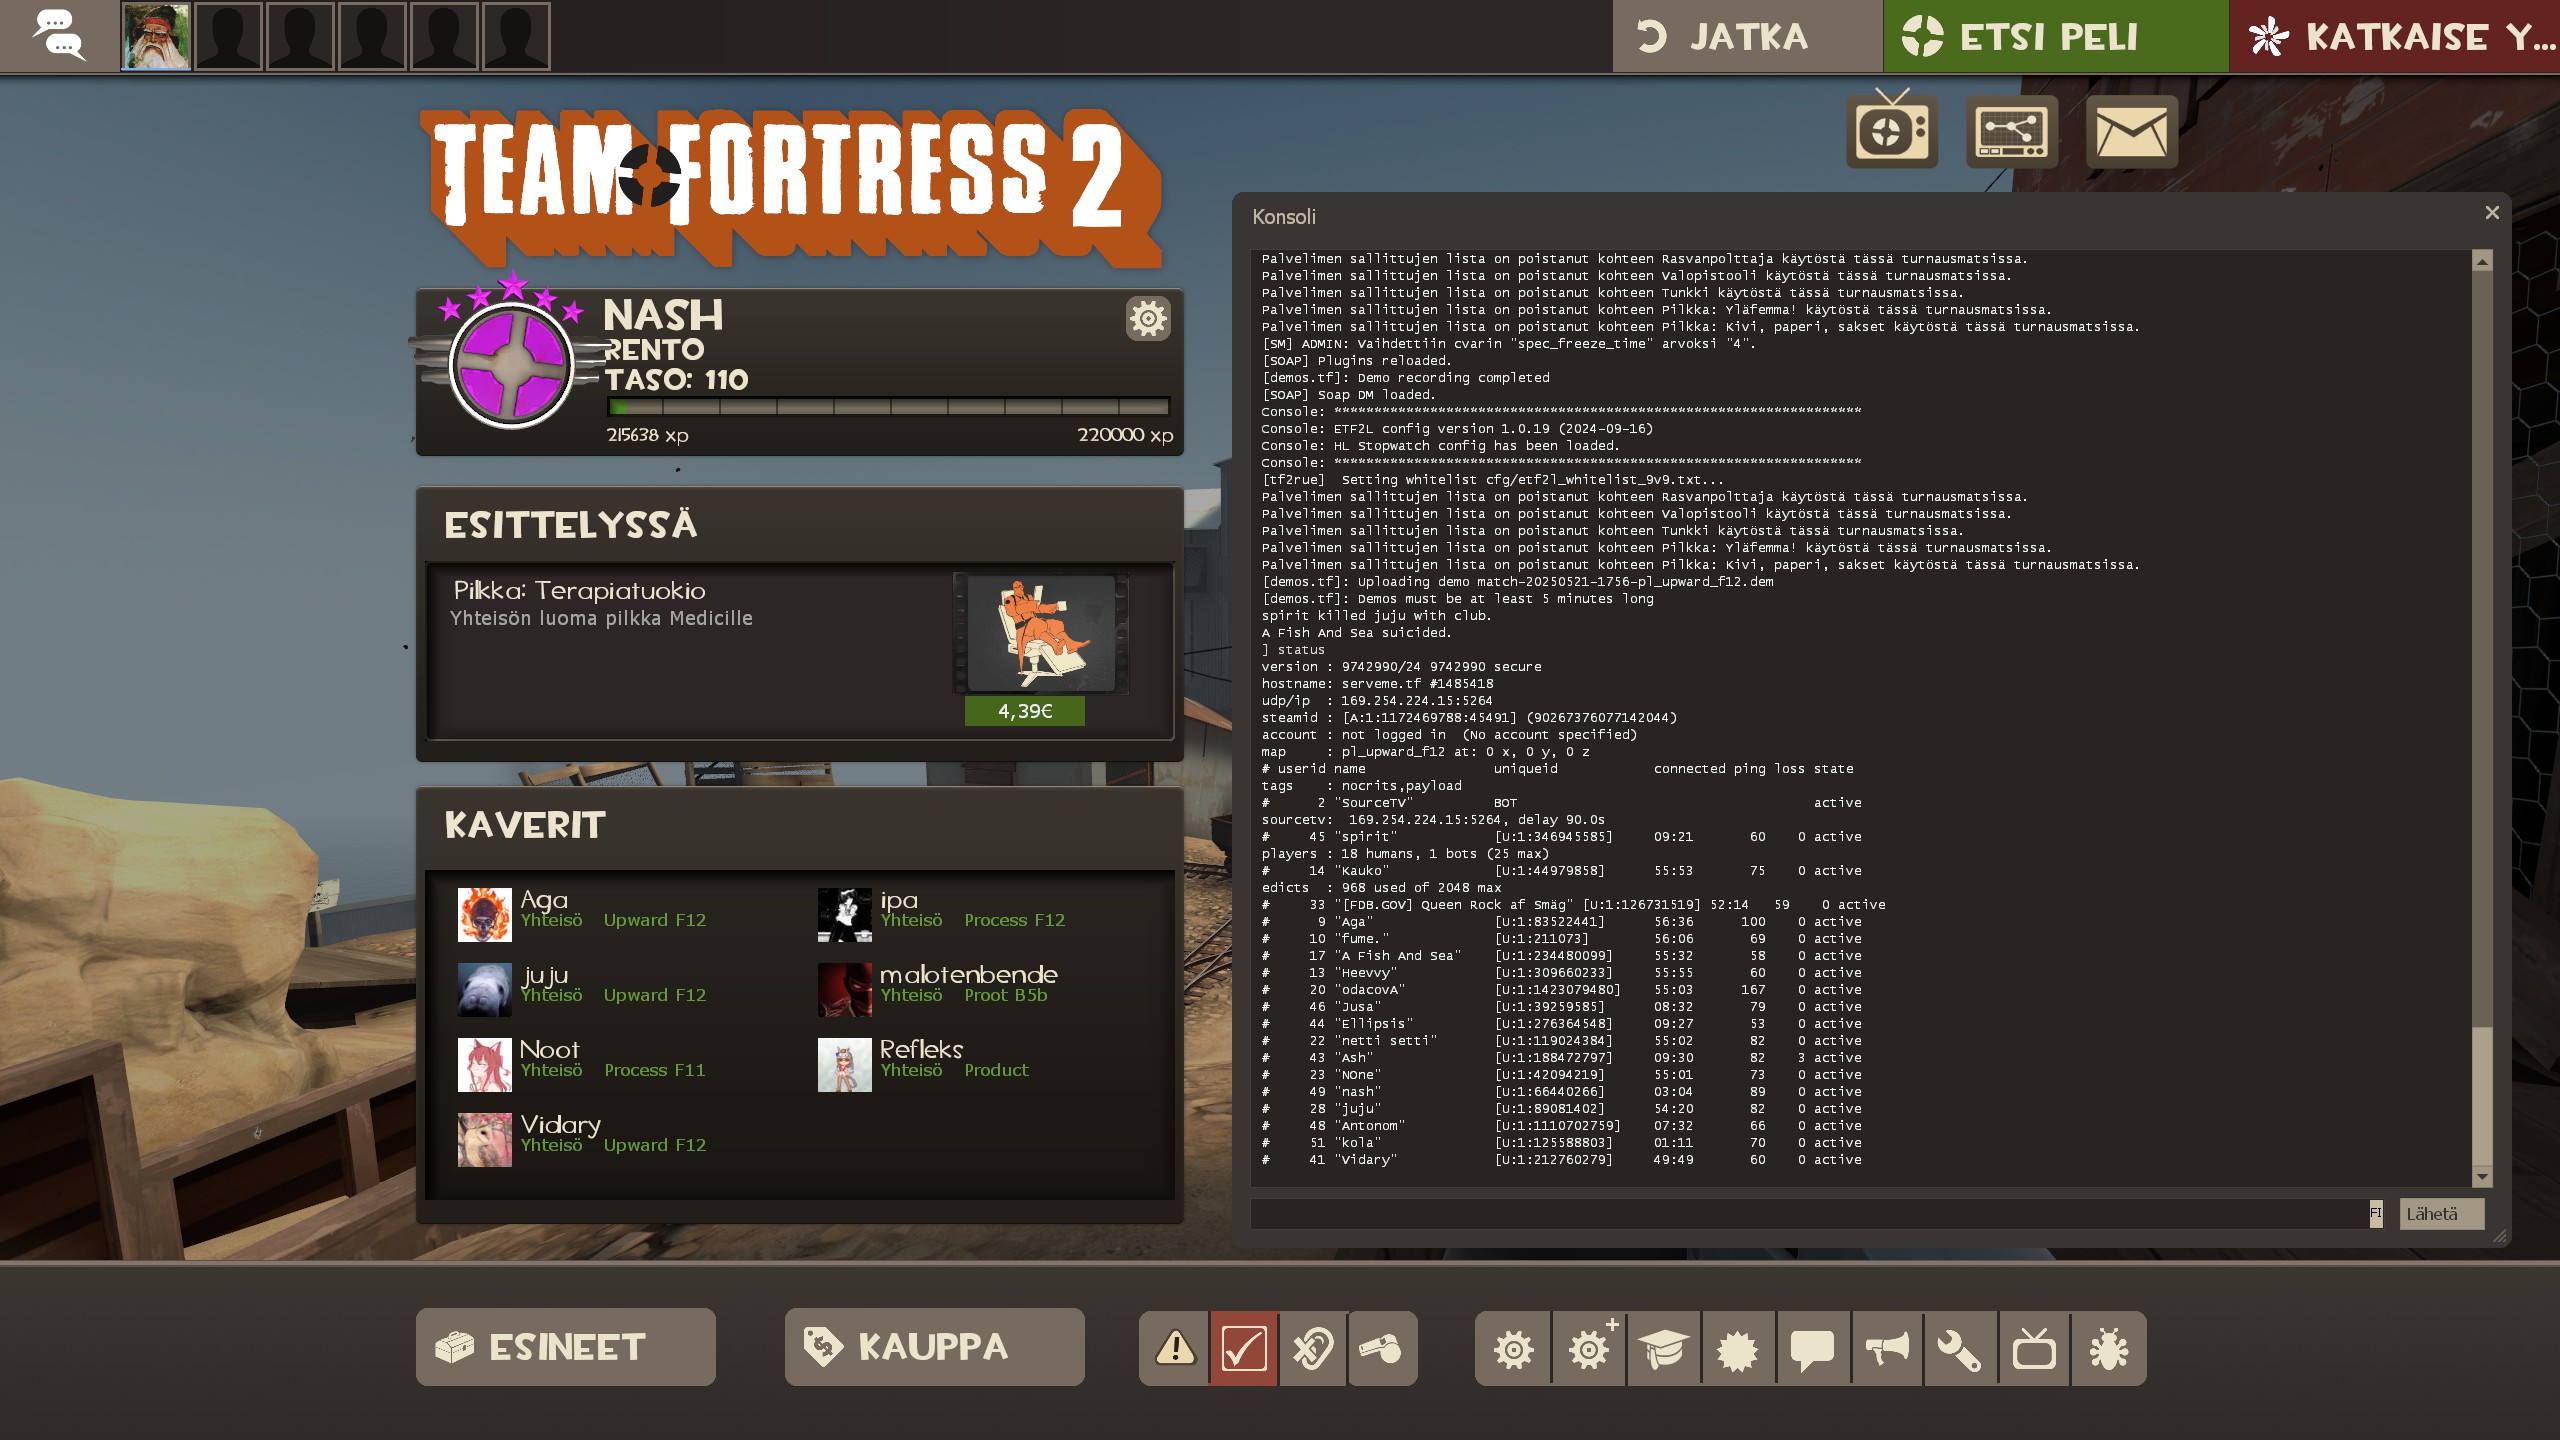
Task: Open the options gear icon
Action: pyautogui.click(x=1513, y=1348)
